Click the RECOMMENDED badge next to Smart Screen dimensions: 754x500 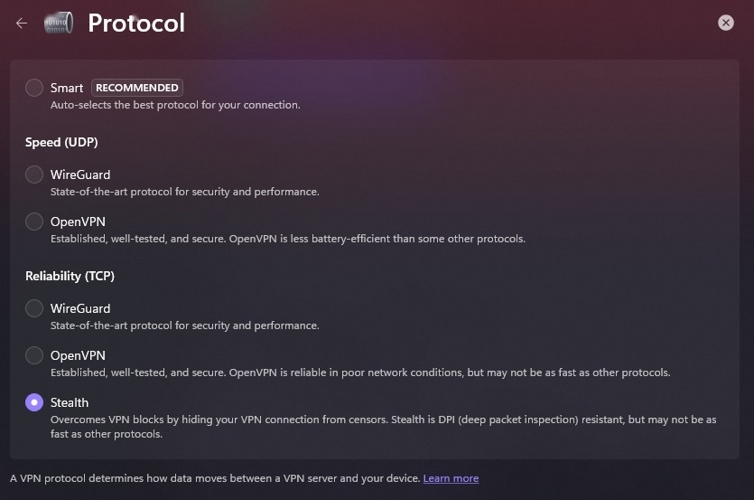coord(137,88)
